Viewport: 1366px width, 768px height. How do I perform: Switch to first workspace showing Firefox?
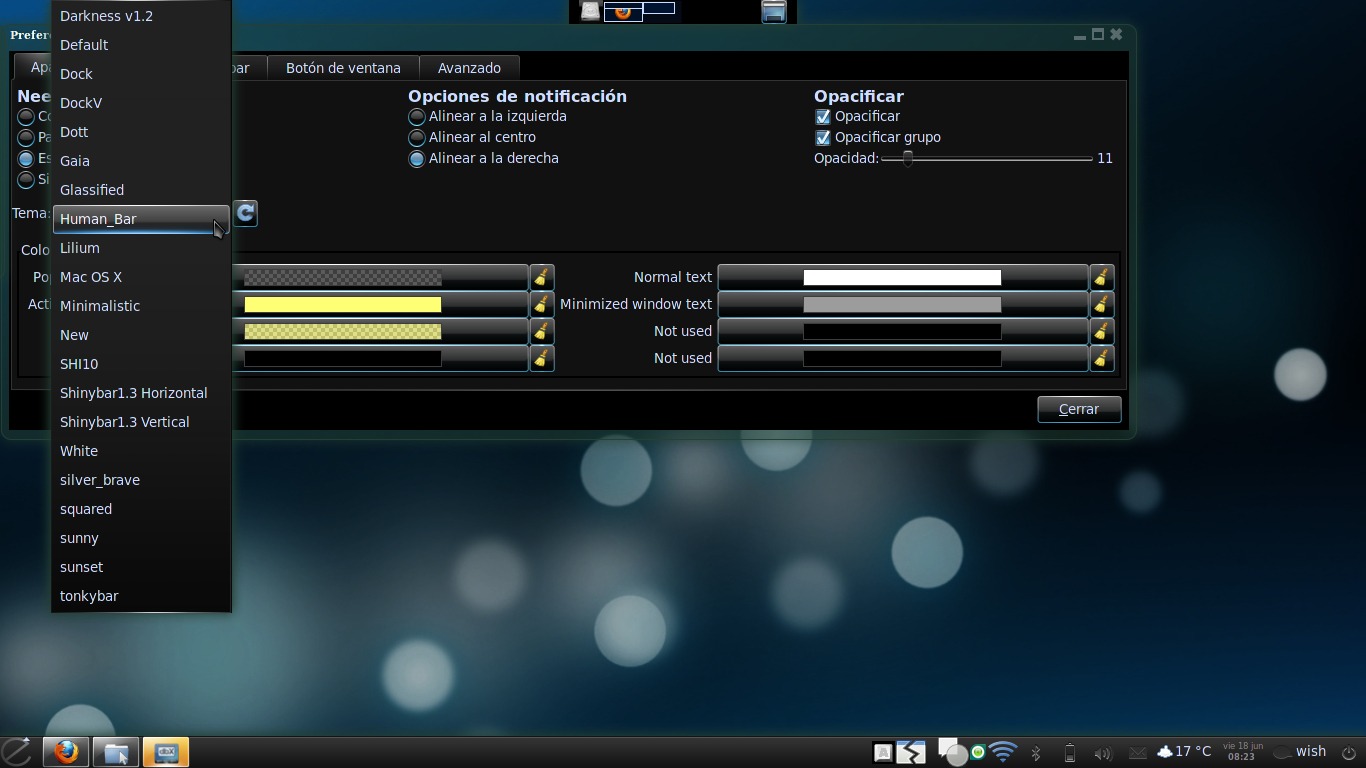(x=623, y=12)
